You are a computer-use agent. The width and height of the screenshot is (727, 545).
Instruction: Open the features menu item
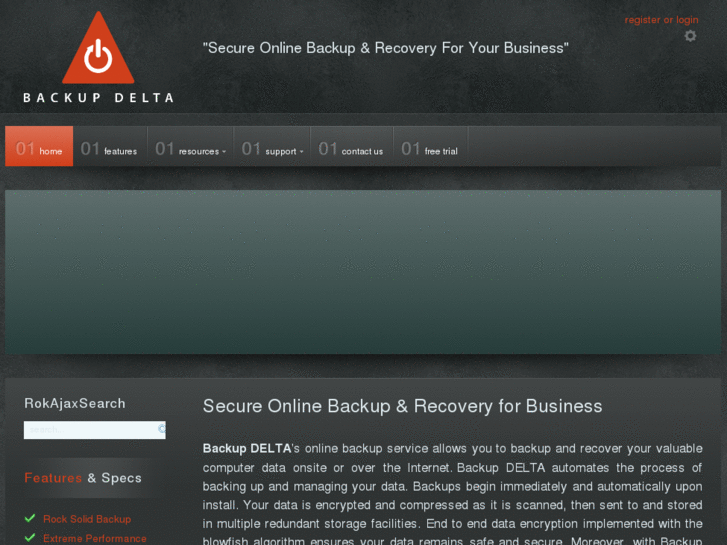110,146
